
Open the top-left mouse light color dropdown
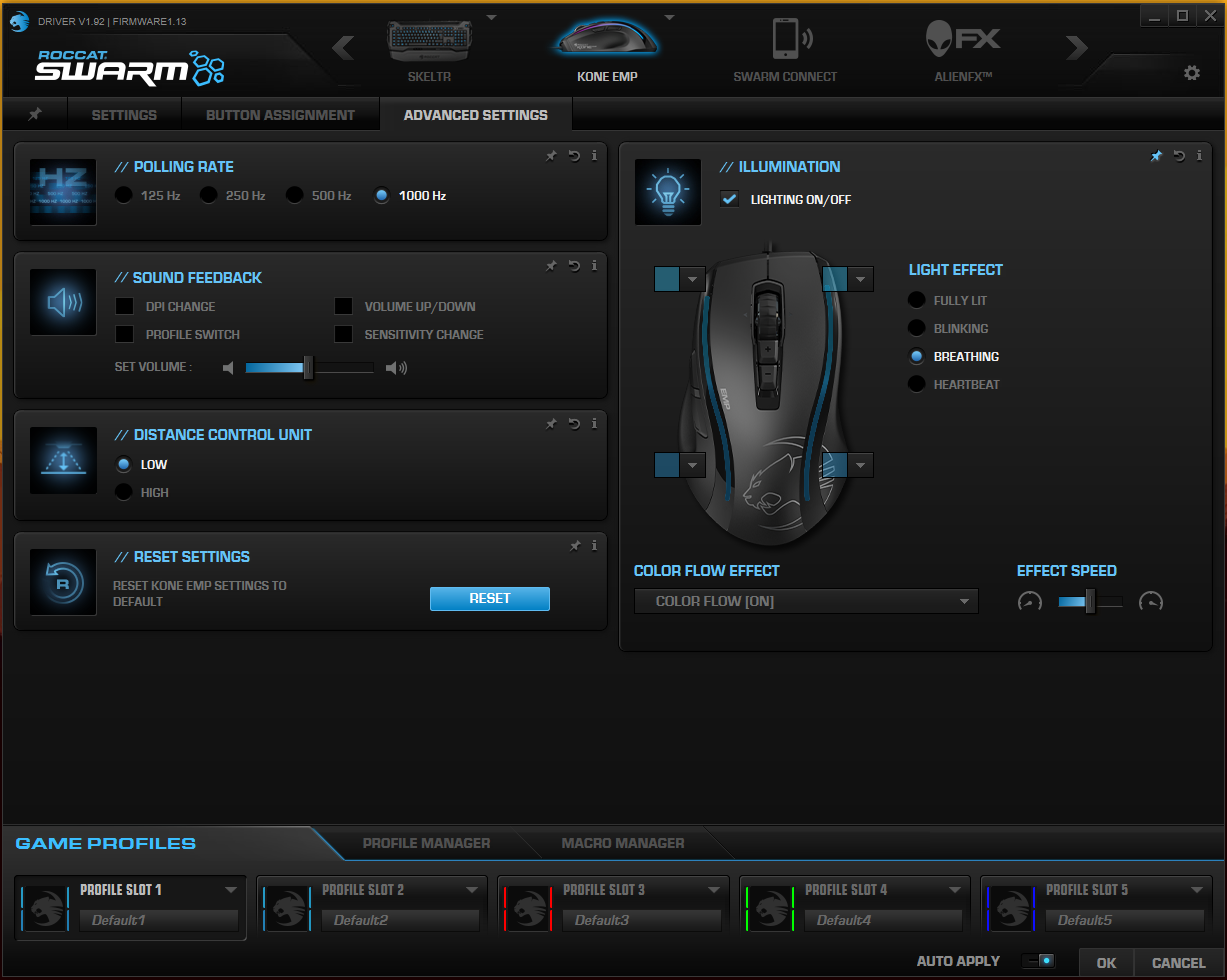click(x=693, y=279)
